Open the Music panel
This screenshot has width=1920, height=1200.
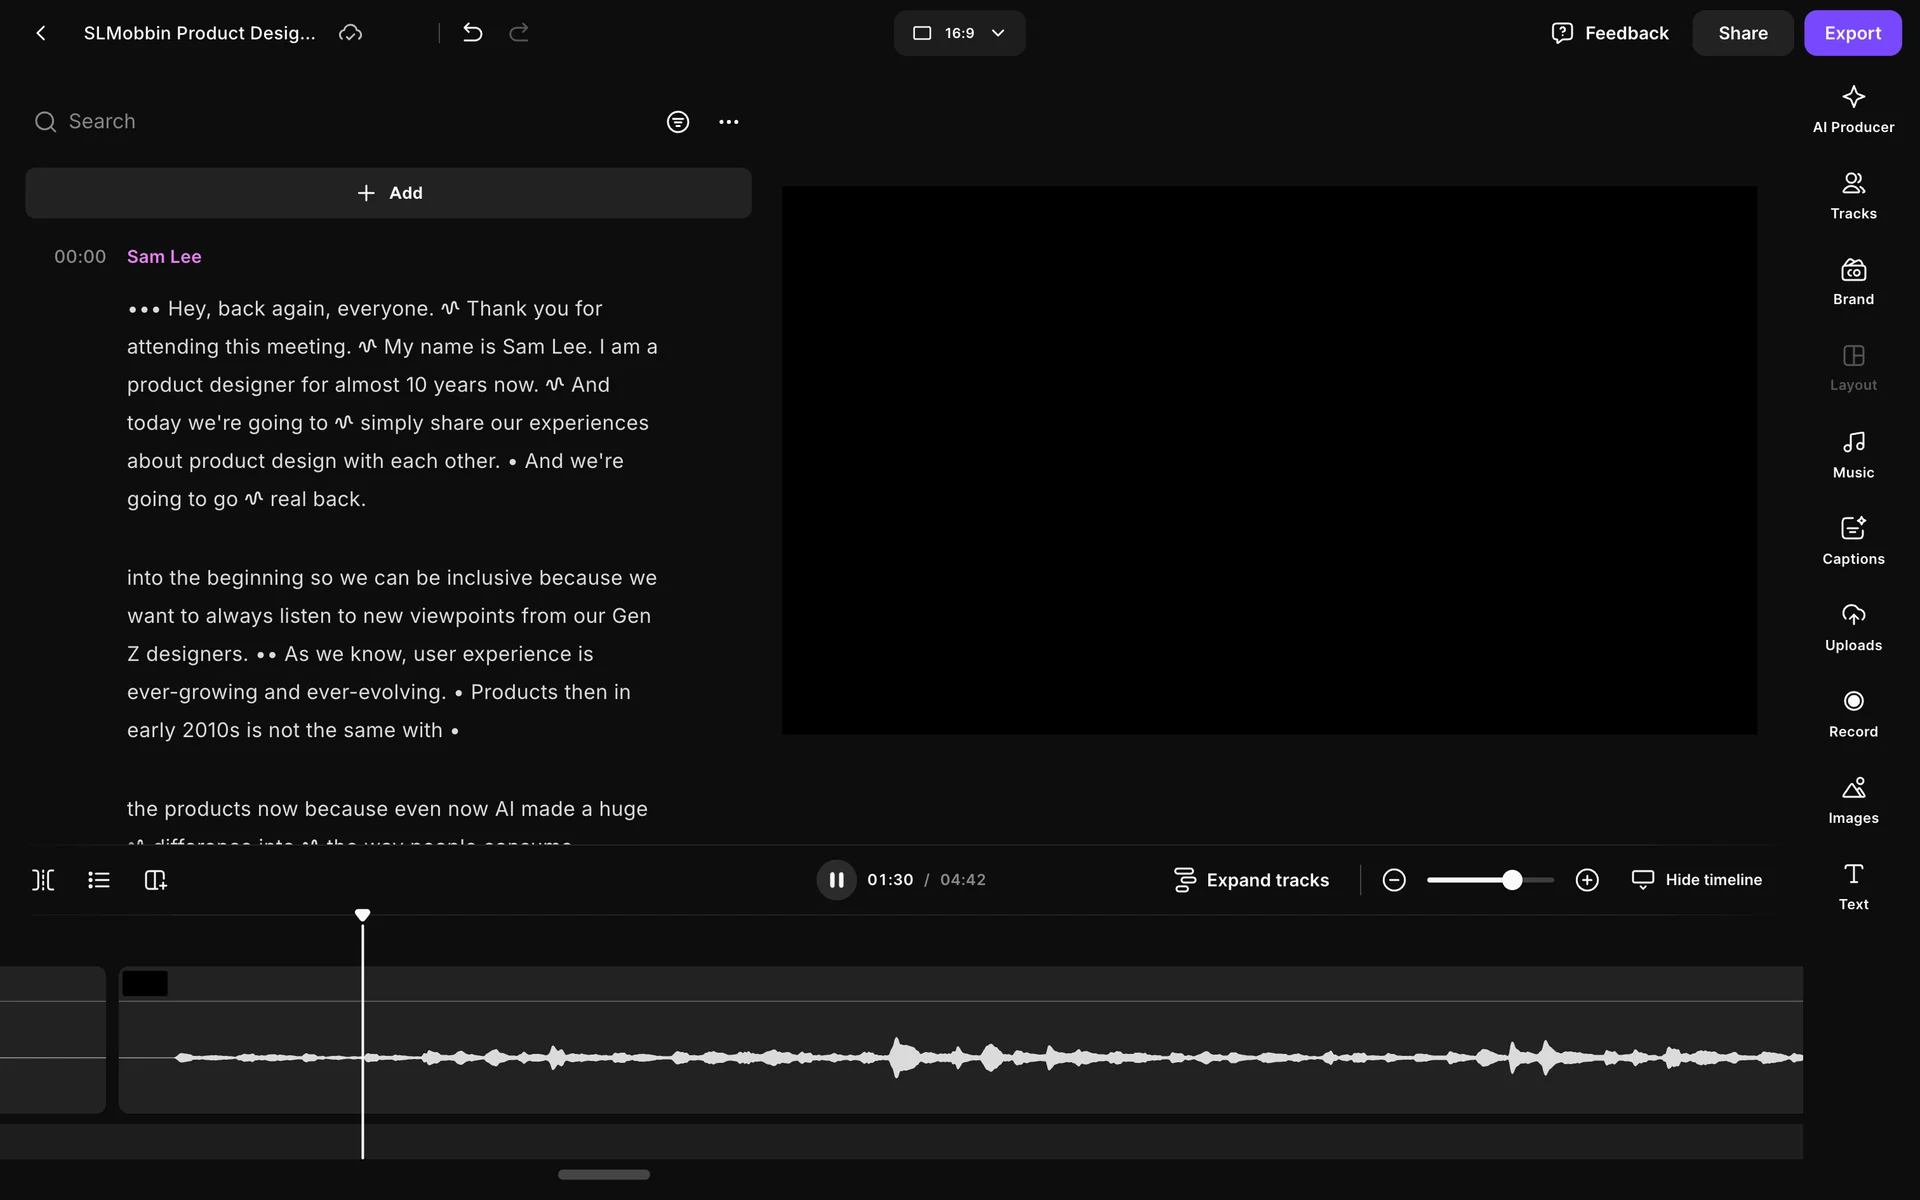(x=1852, y=455)
